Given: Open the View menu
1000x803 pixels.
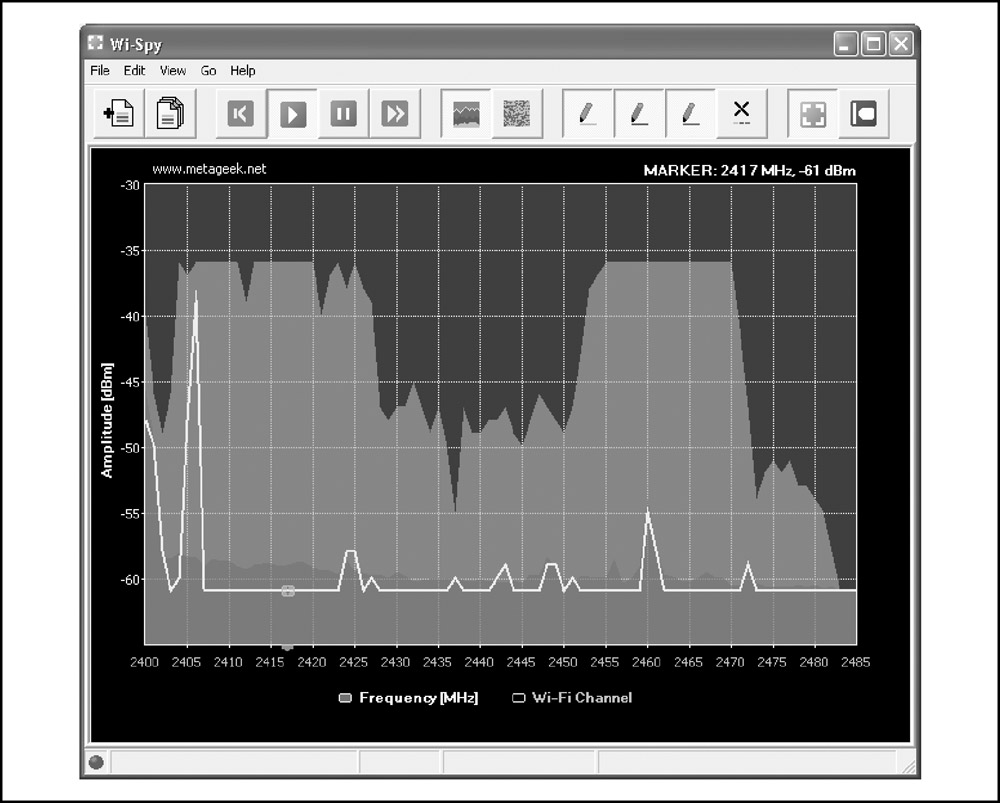Looking at the screenshot, I should (173, 71).
